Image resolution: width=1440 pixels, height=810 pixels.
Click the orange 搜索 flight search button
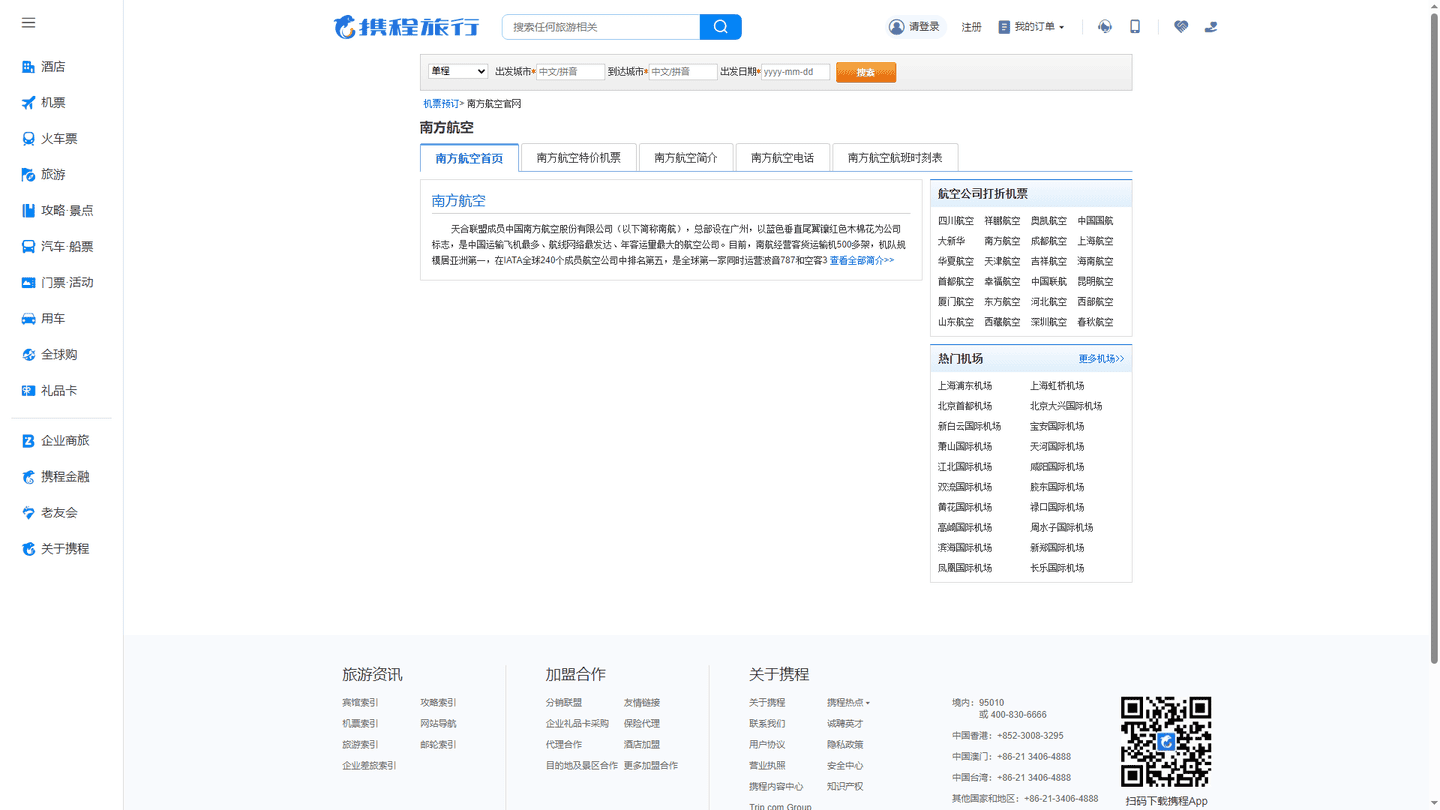point(866,72)
